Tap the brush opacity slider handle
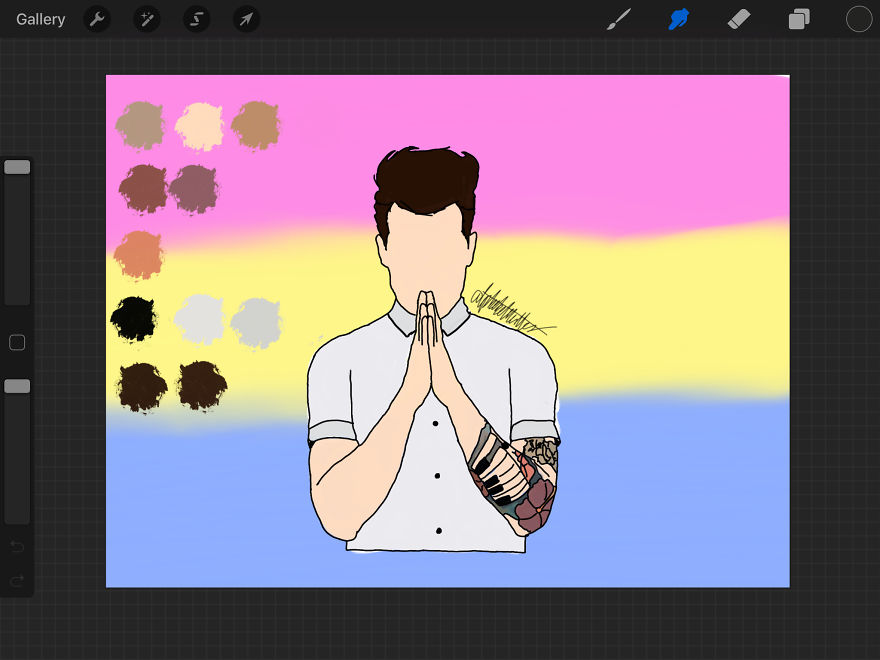This screenshot has width=880, height=660. point(17,385)
